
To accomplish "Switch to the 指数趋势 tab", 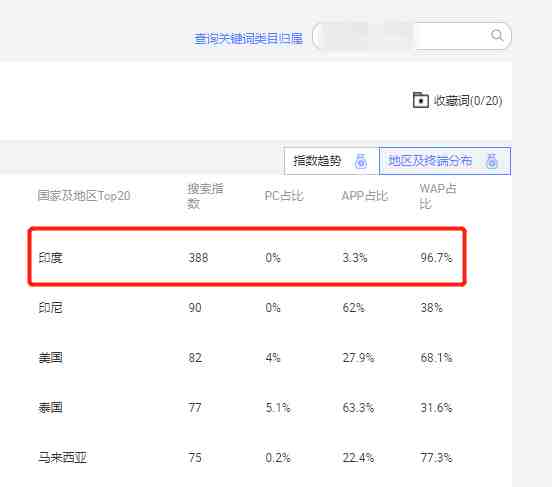I will coord(332,161).
